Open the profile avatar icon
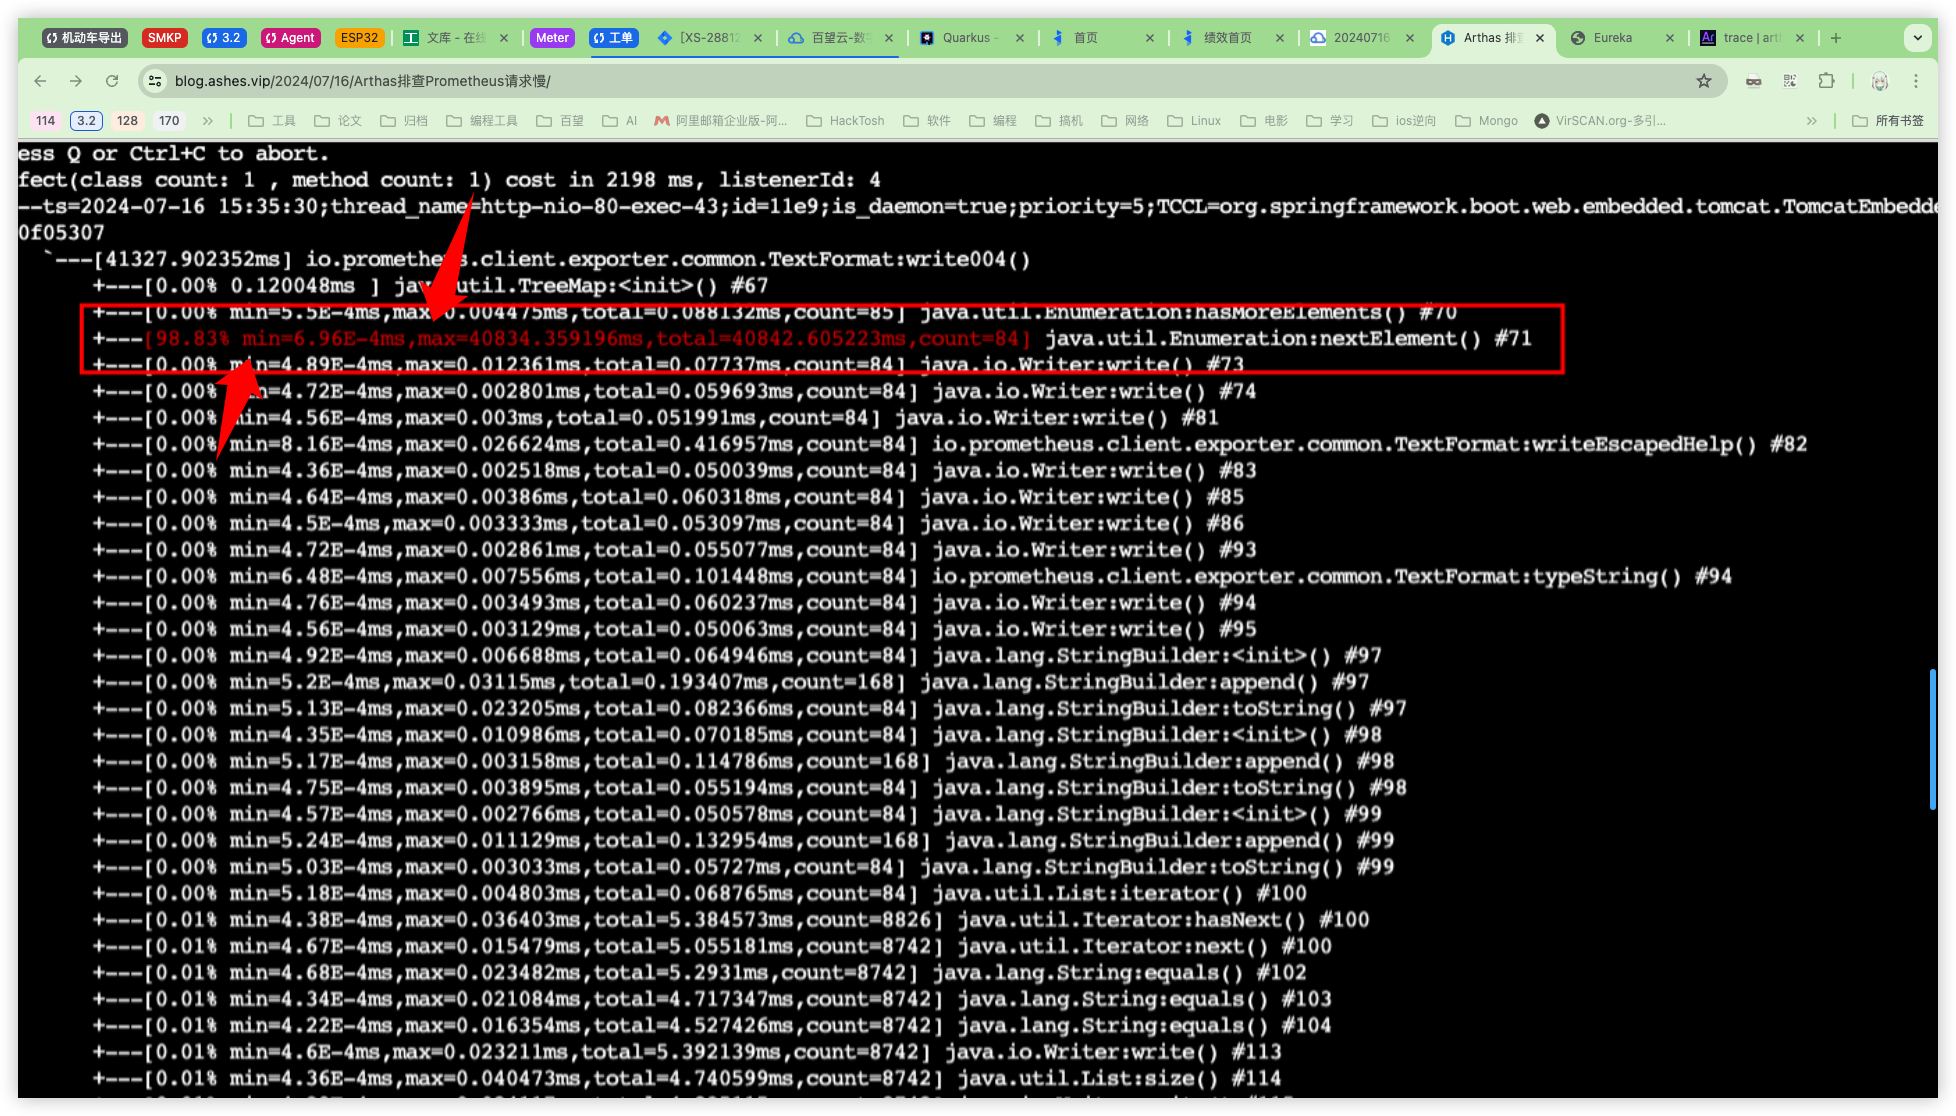1956x1116 pixels. [x=1880, y=81]
